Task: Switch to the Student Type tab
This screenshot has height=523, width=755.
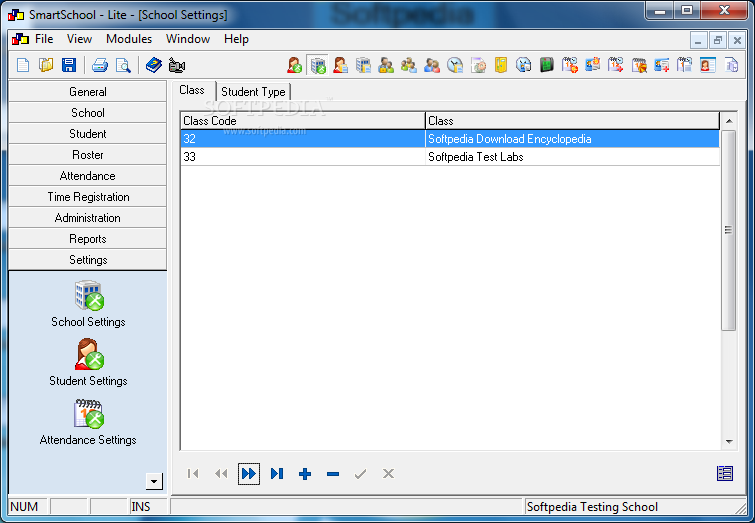Action: tap(253, 92)
